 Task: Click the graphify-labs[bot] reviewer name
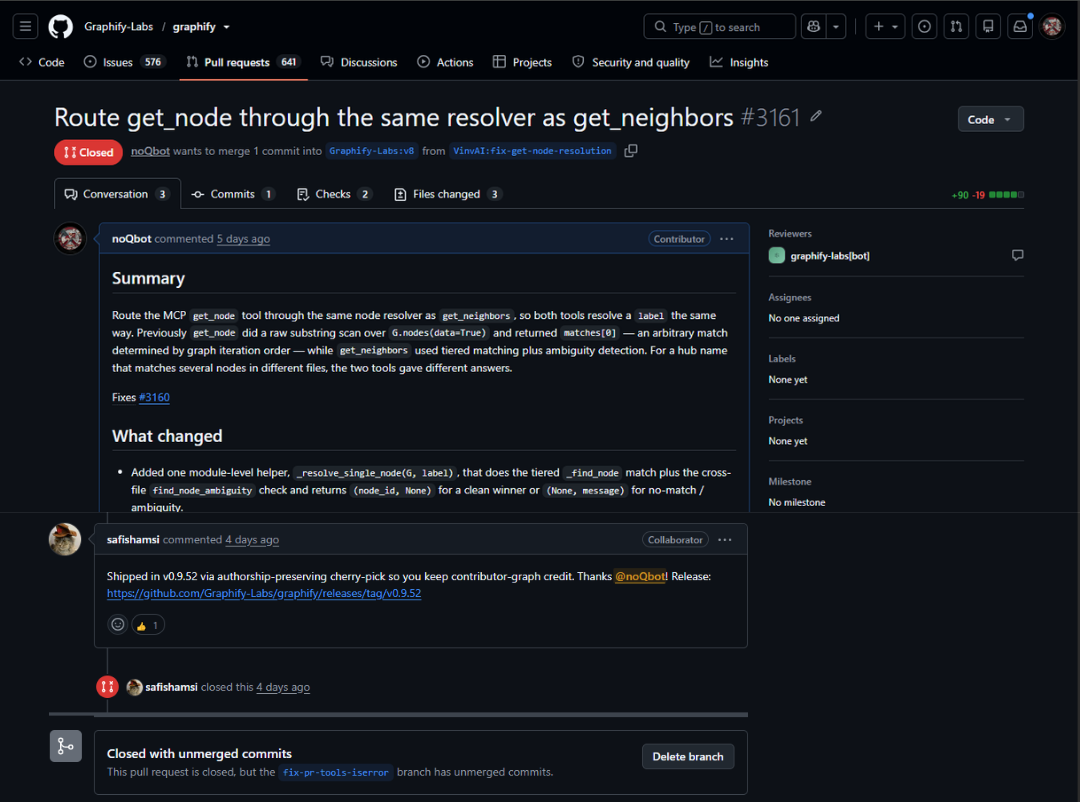point(829,256)
